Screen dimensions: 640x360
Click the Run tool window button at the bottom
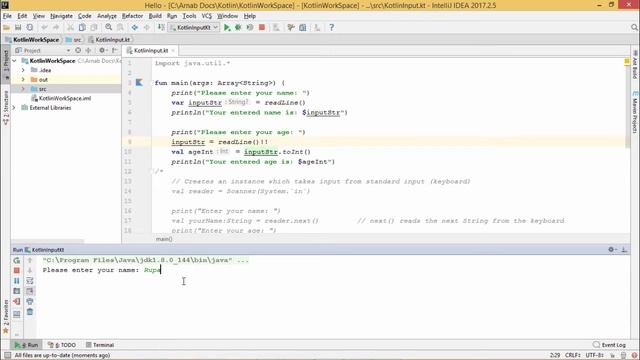point(26,345)
